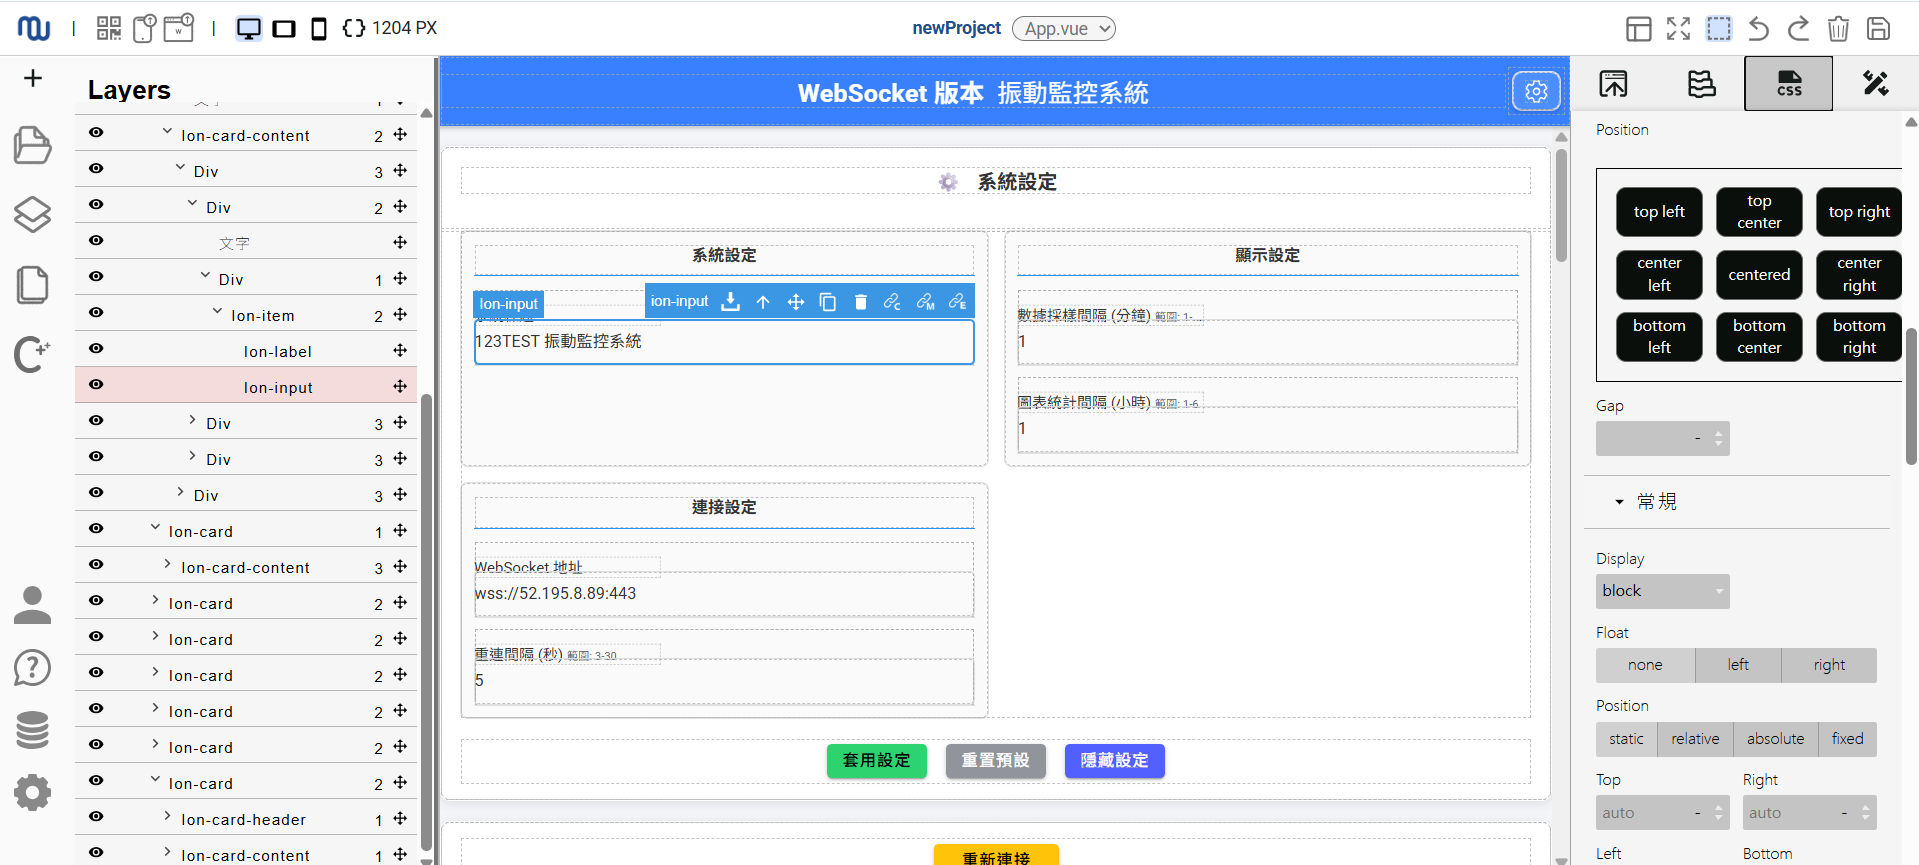The image size is (1919, 865).
Task: Toggle visibility of Ion-card-header layer
Action: pyautogui.click(x=96, y=817)
